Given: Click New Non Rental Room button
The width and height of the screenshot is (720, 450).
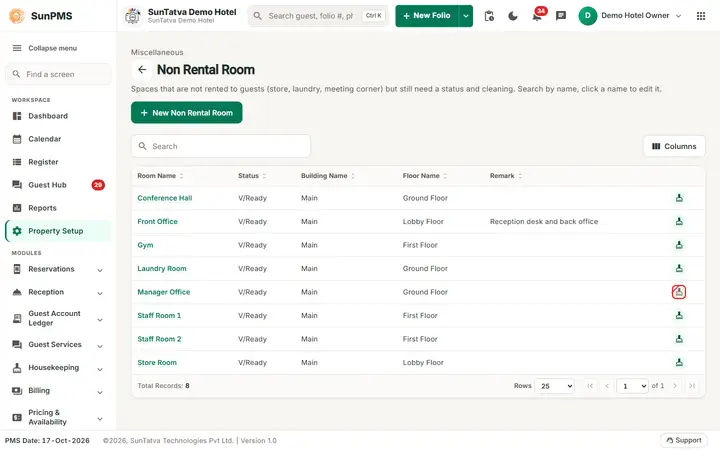Looking at the screenshot, I should click(186, 113).
